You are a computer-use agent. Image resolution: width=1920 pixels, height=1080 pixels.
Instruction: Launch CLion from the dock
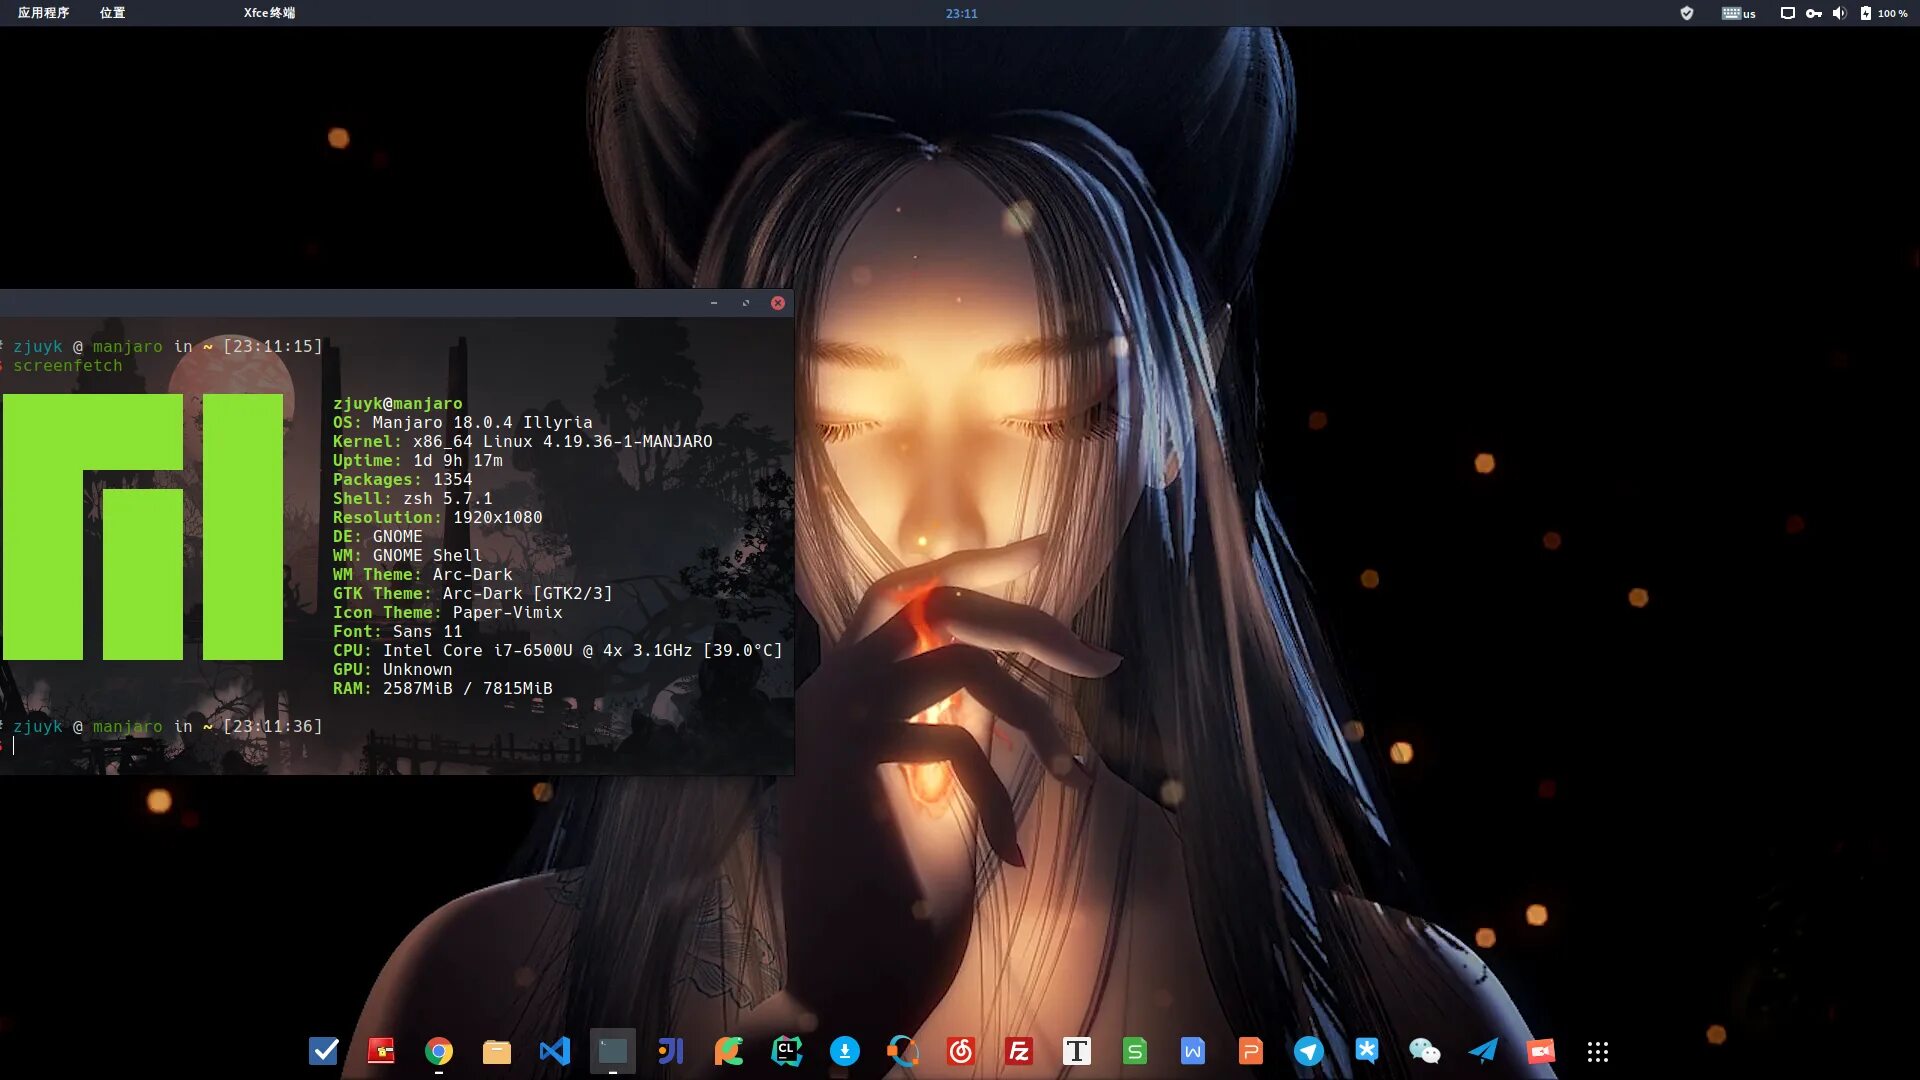point(787,1051)
